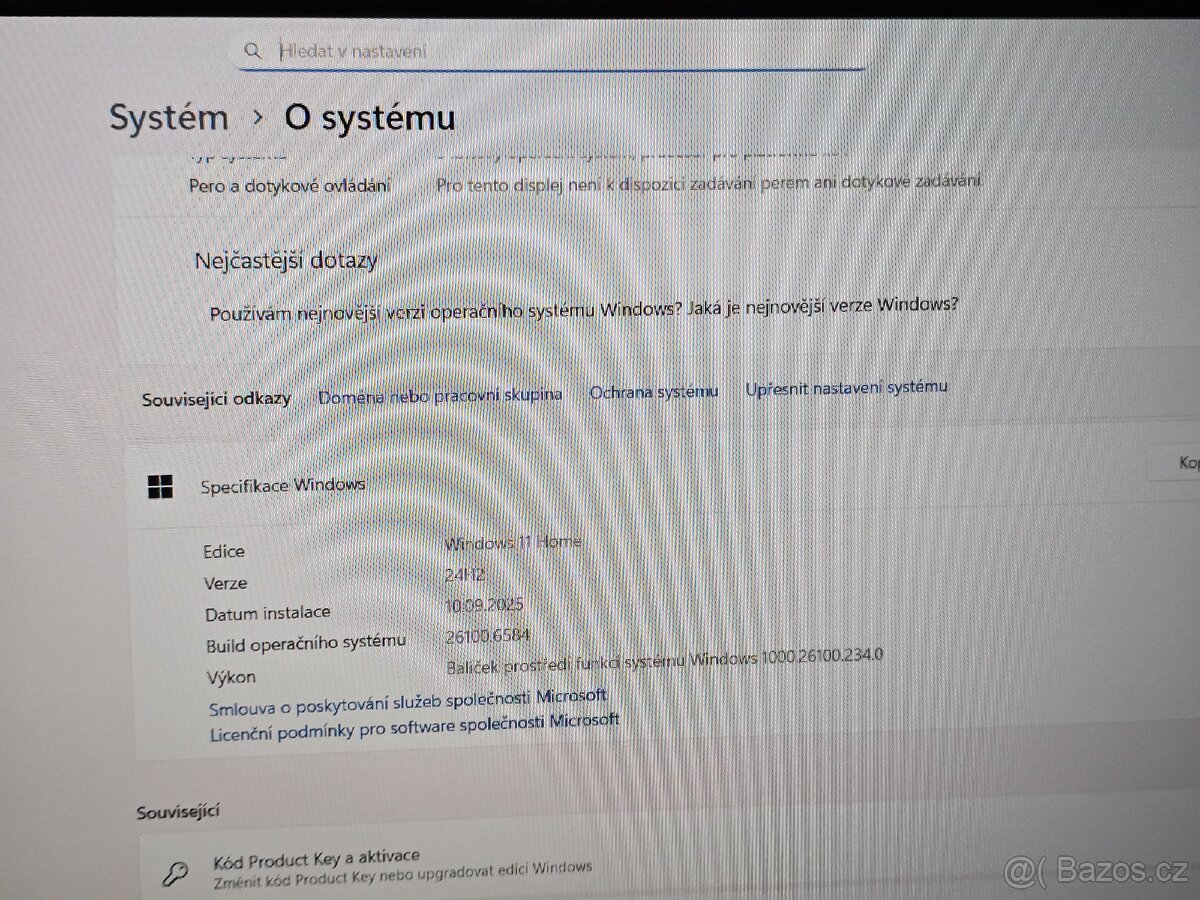Image resolution: width=1200 pixels, height=900 pixels.
Task: Click the Specifikace Windows section header
Action: coord(281,485)
